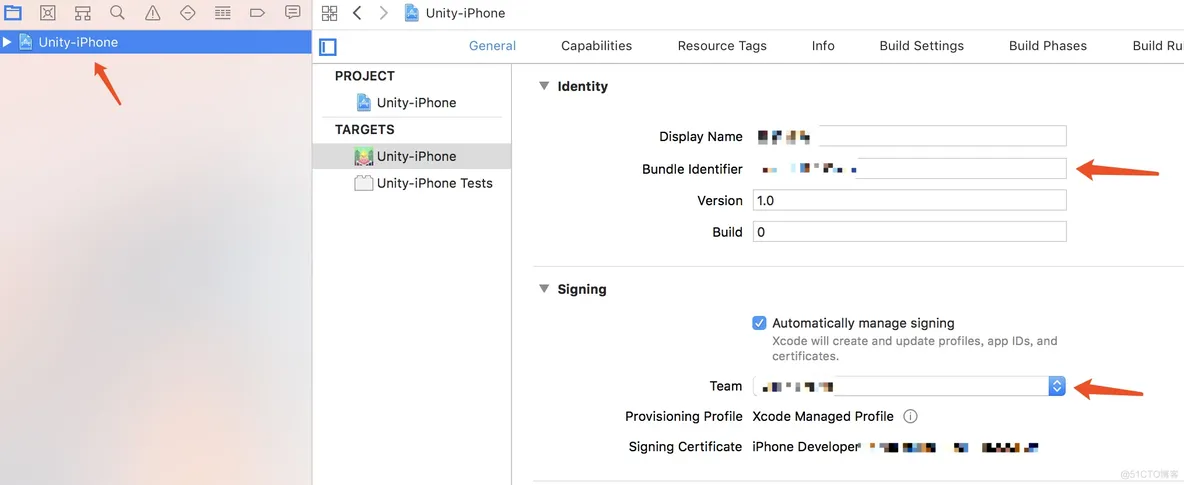Screen dimensions: 1184x485
Task: Open the Debug navigator
Action: click(222, 12)
